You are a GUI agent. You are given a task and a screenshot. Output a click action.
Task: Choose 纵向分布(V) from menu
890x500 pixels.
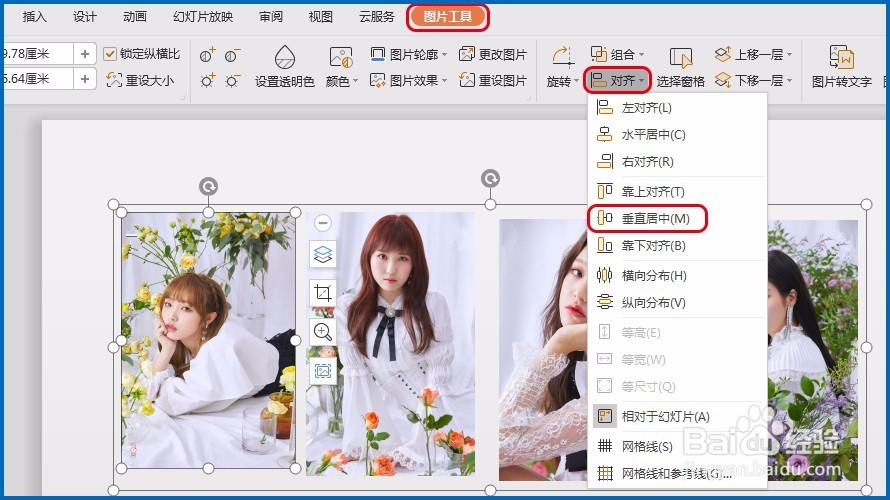(678, 302)
